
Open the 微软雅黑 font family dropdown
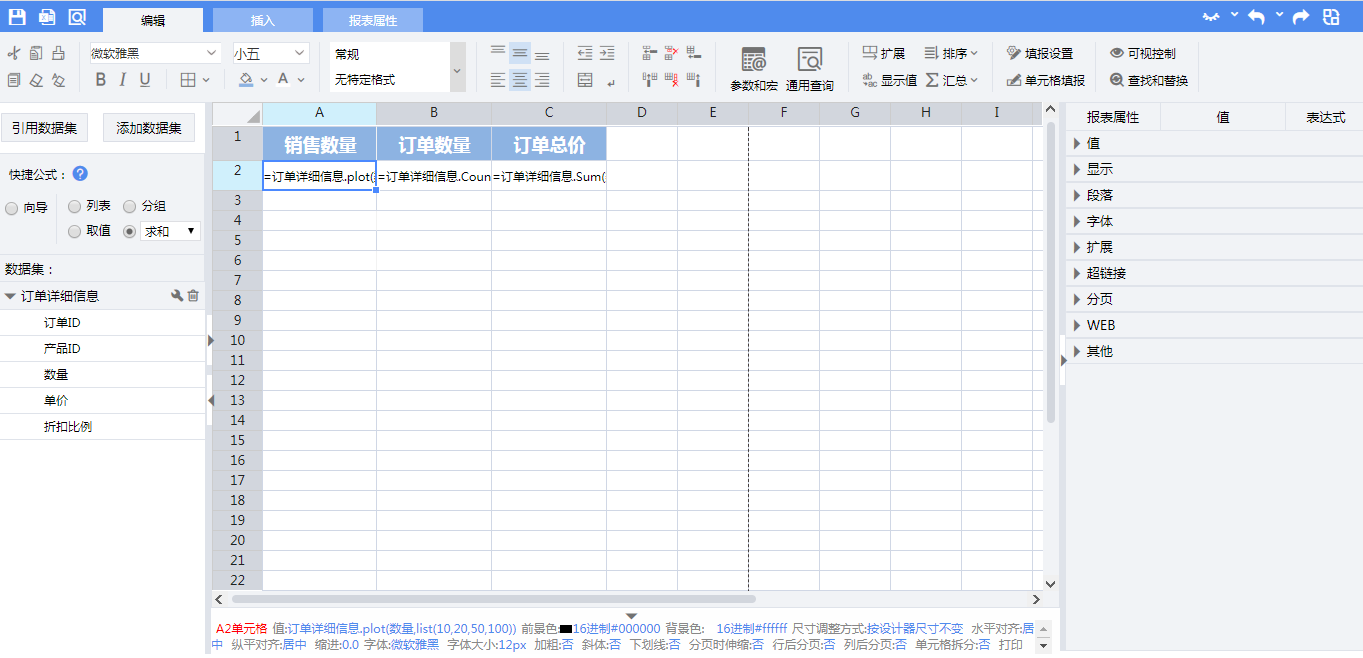click(x=154, y=54)
